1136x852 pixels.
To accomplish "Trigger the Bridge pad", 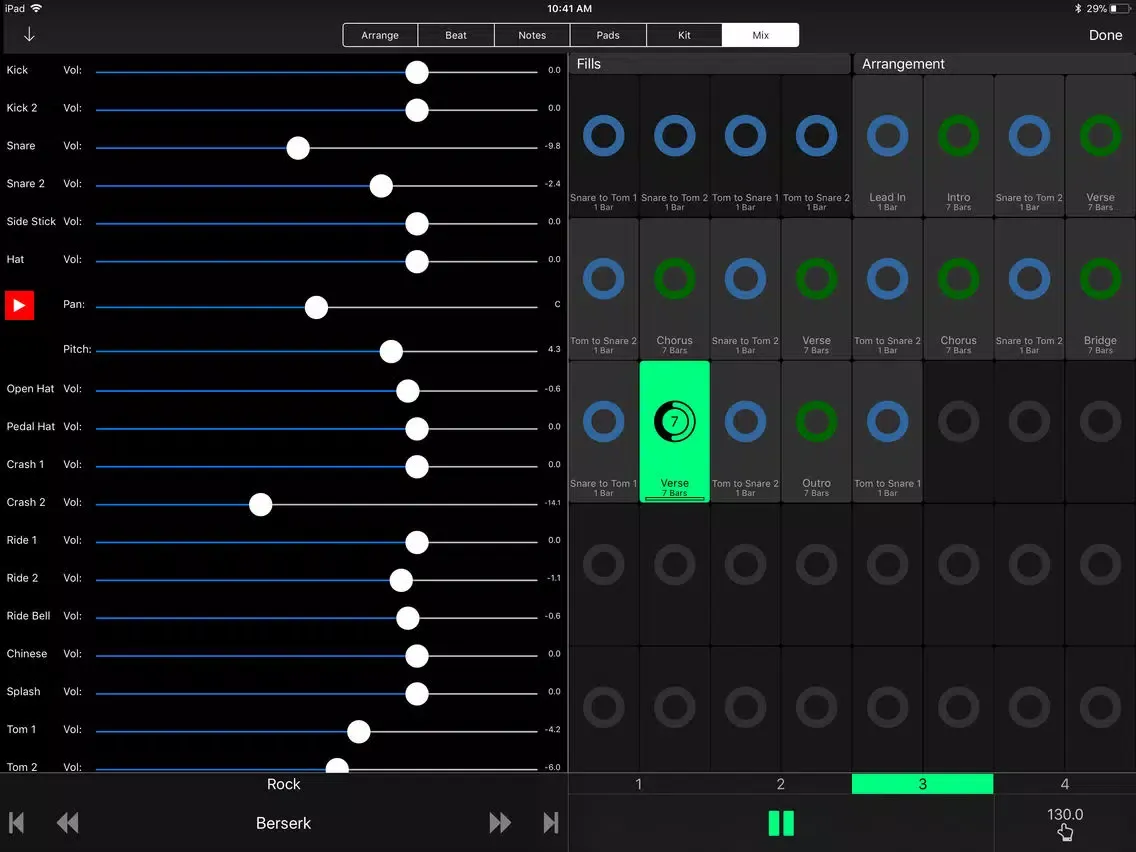I will tap(1100, 288).
